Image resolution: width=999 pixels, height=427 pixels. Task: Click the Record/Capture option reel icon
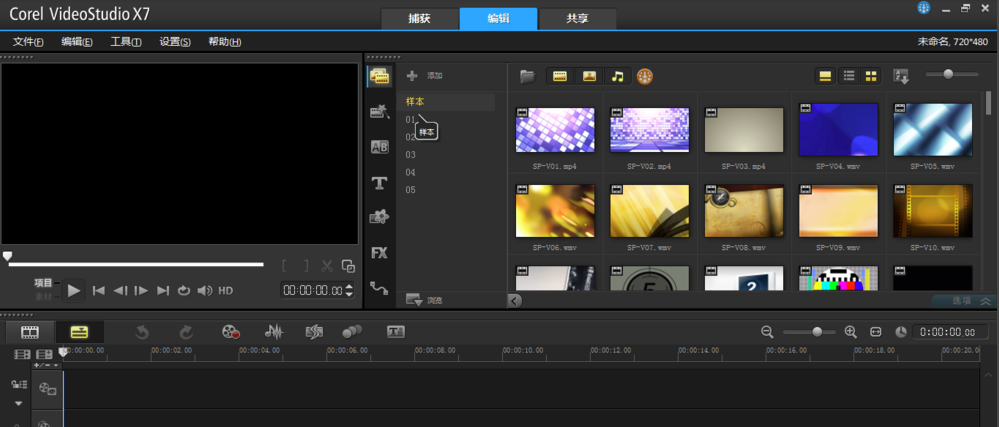tap(231, 332)
